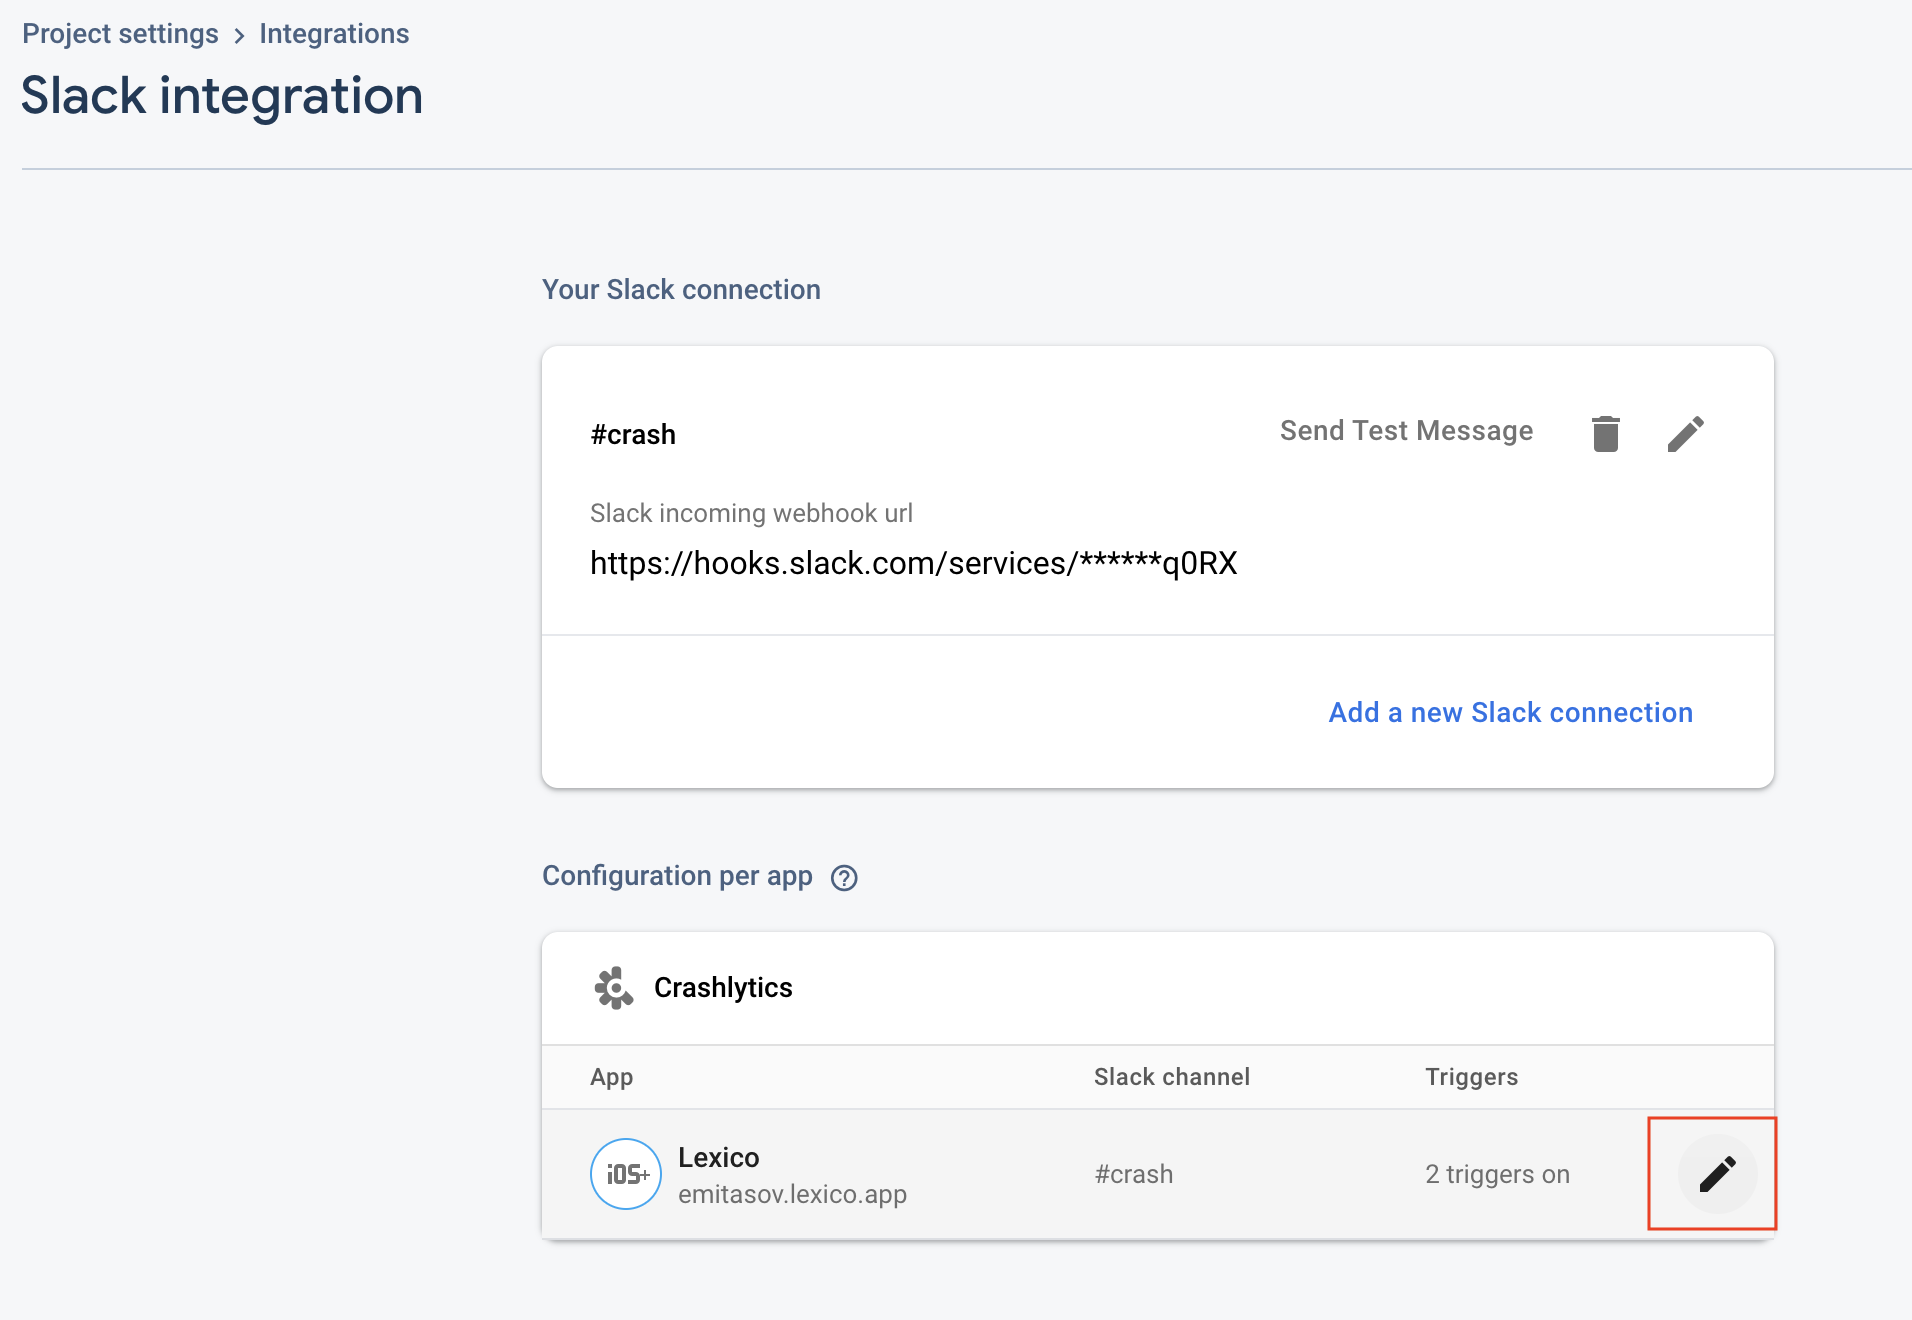Click the emitasov.lexico.app bundle identifier
This screenshot has width=1912, height=1320.
click(x=792, y=1194)
